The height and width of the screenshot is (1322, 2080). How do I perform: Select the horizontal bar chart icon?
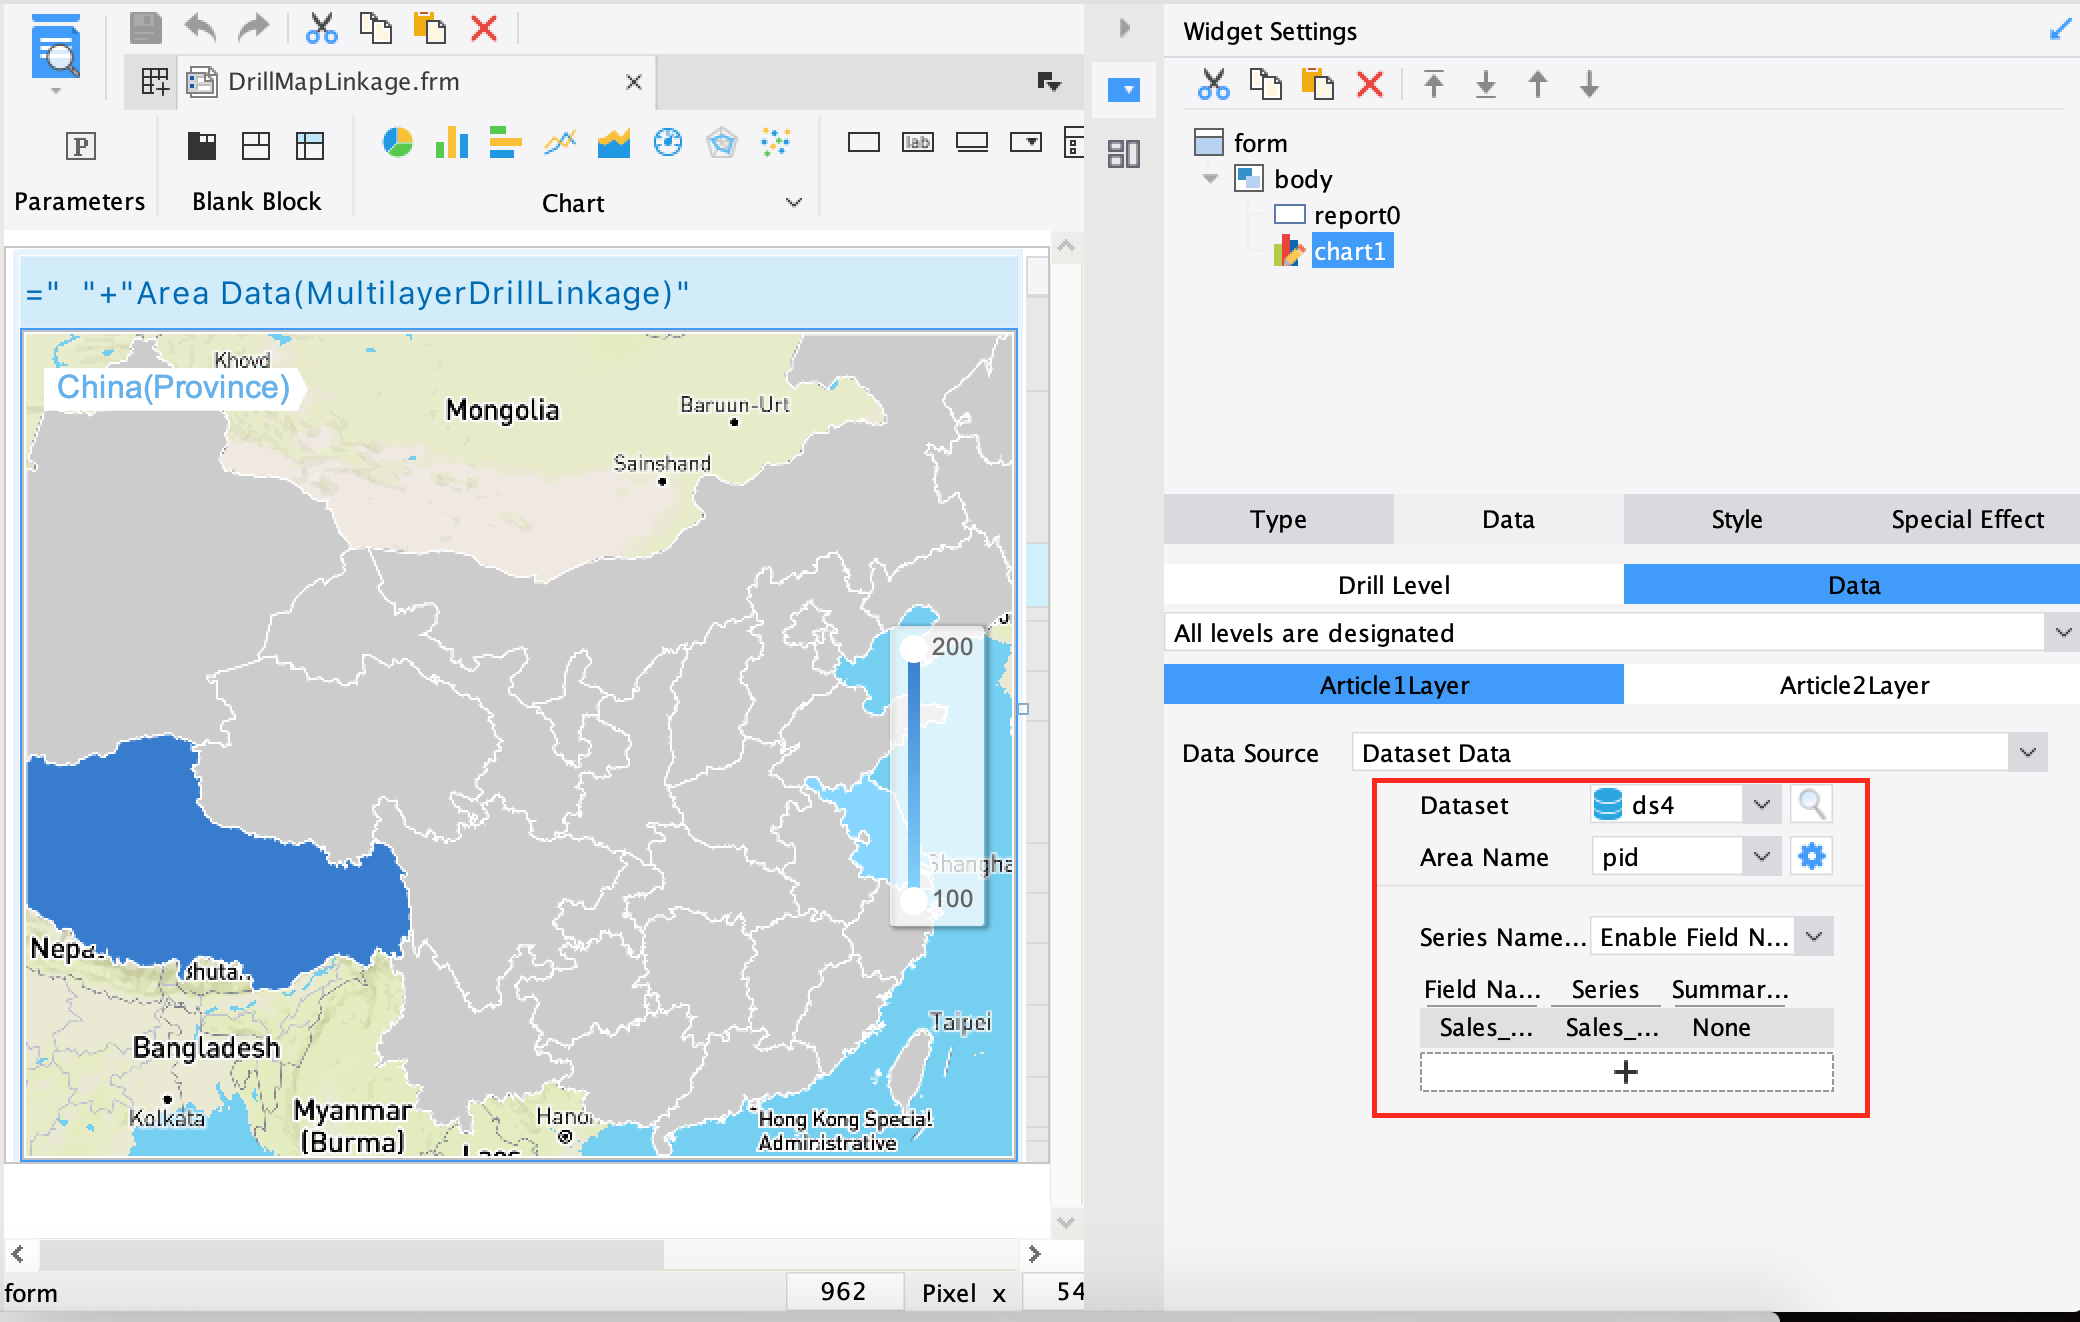click(505, 143)
